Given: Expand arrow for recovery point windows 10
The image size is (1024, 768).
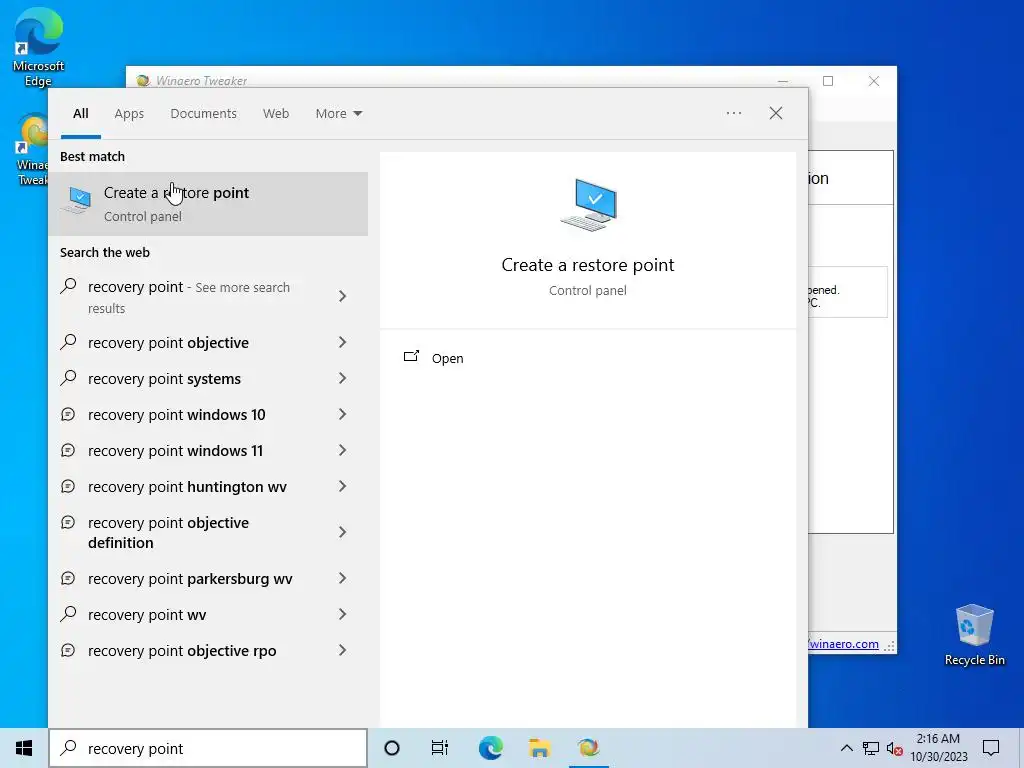Looking at the screenshot, I should pyautogui.click(x=342, y=414).
